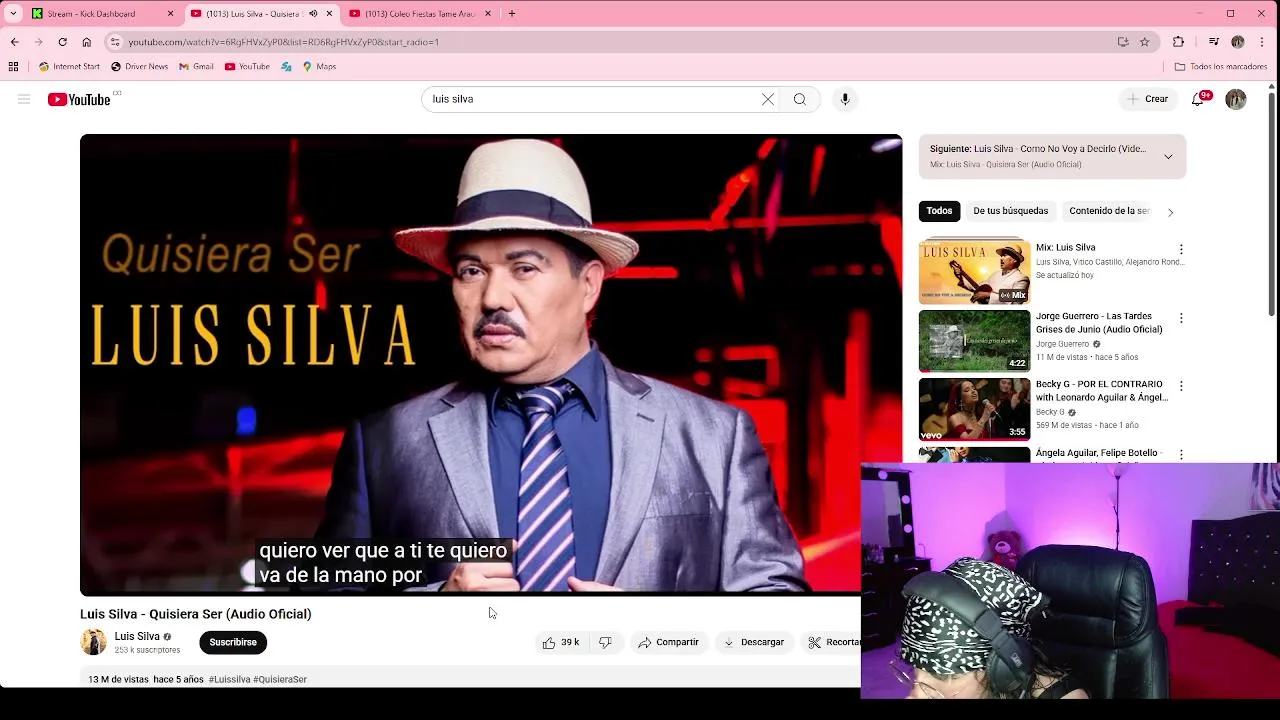This screenshot has height=720, width=1280.
Task: Select the Todos filter chip
Action: [939, 211]
